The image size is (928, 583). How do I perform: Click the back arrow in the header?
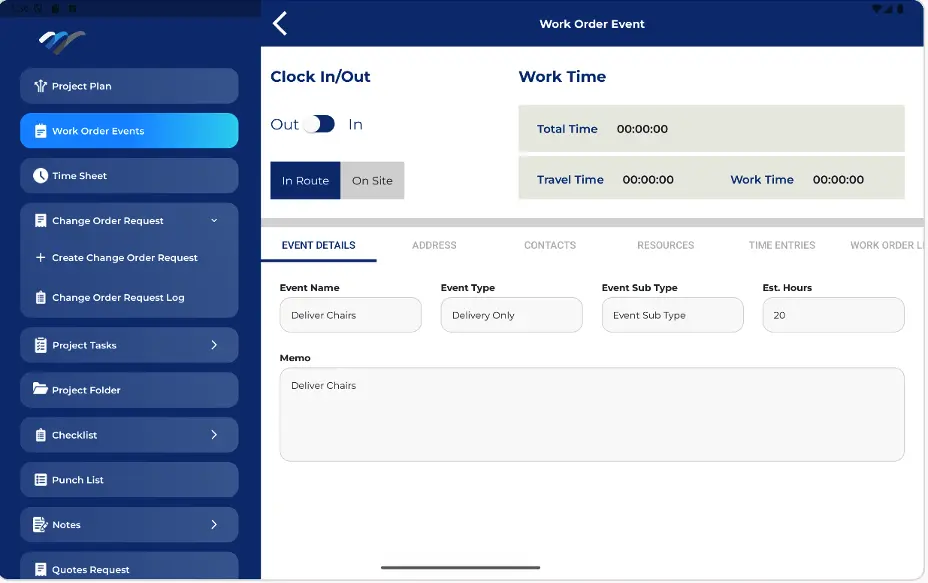280,24
